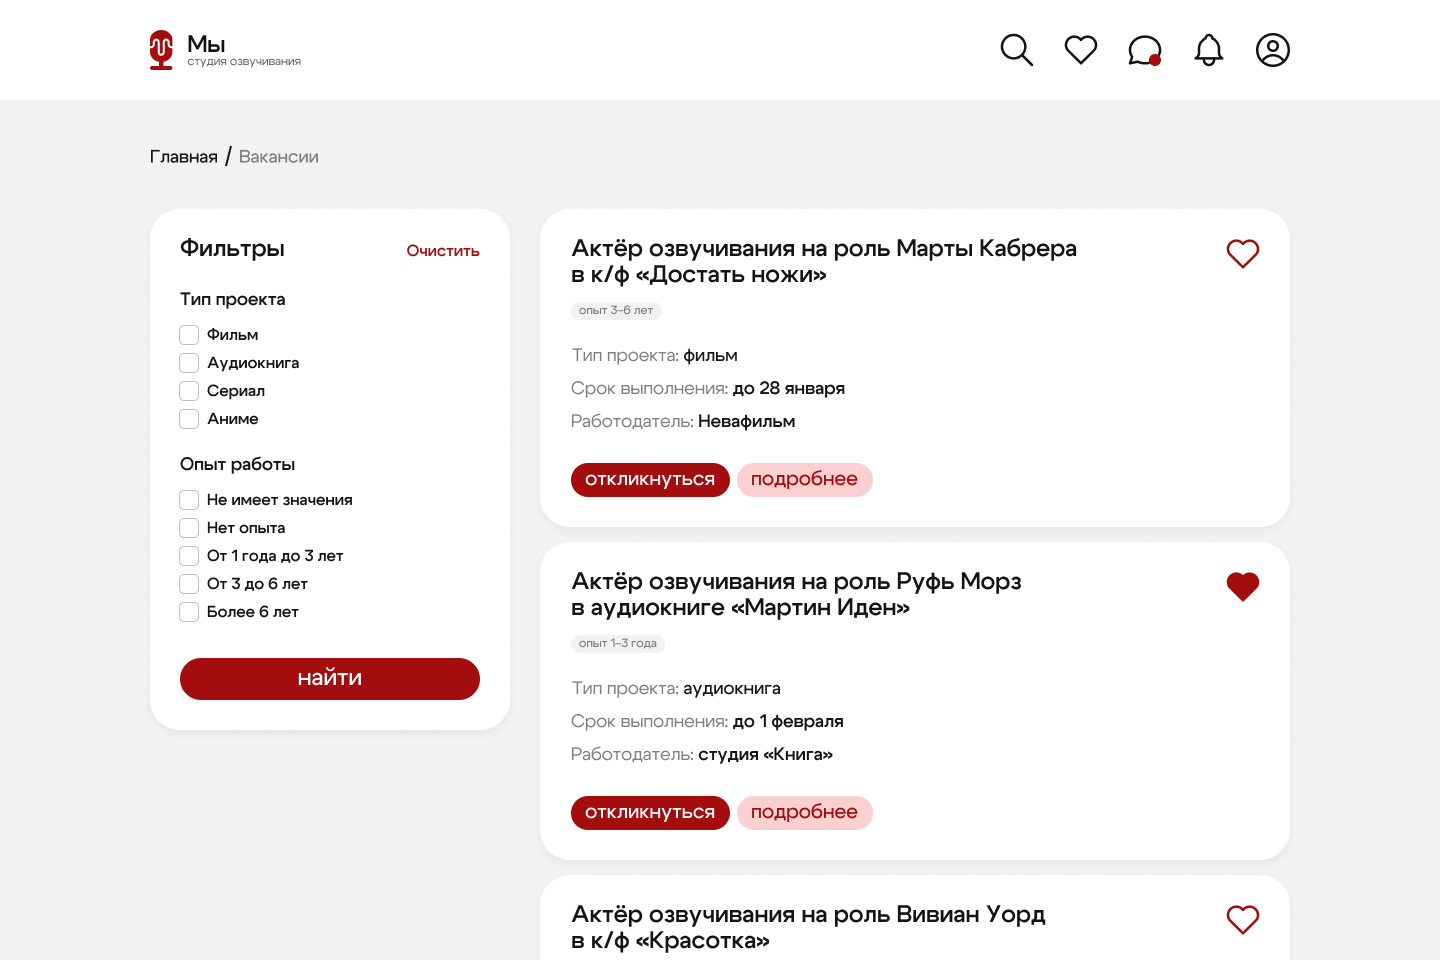Open favorites via header heart icon
The image size is (1440, 960).
(1080, 50)
